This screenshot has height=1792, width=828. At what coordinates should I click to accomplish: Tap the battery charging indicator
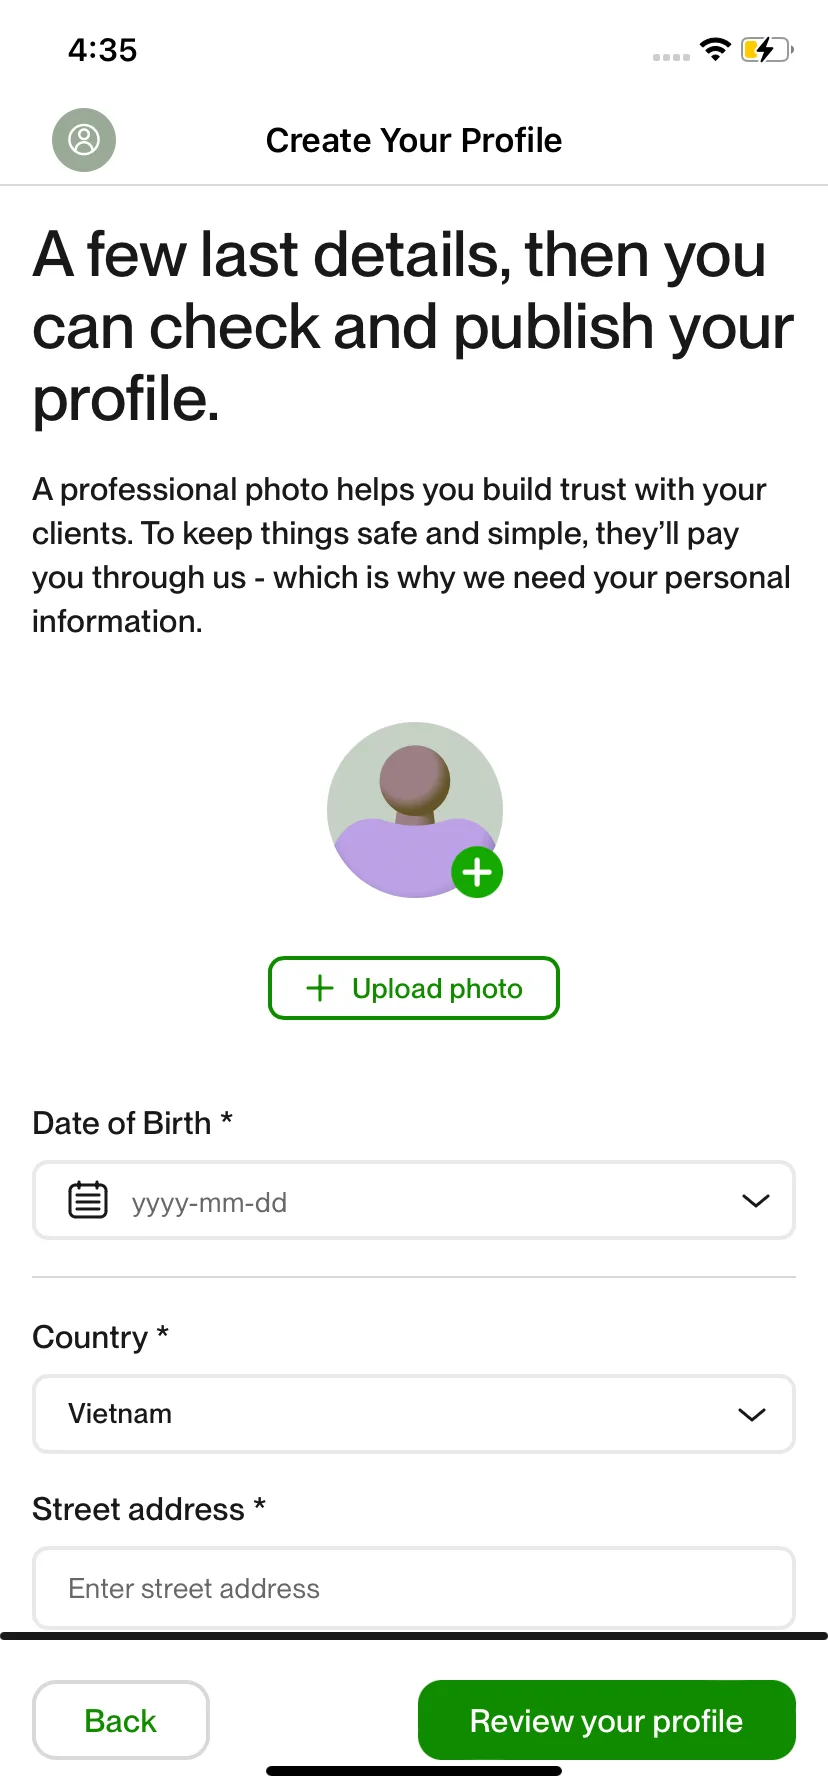[767, 49]
